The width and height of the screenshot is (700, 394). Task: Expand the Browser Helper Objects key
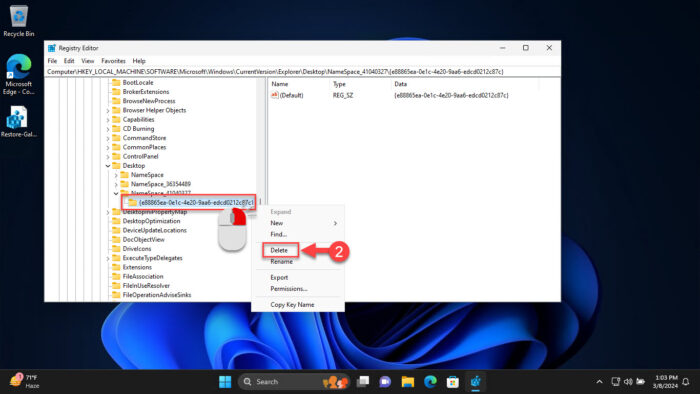point(108,110)
